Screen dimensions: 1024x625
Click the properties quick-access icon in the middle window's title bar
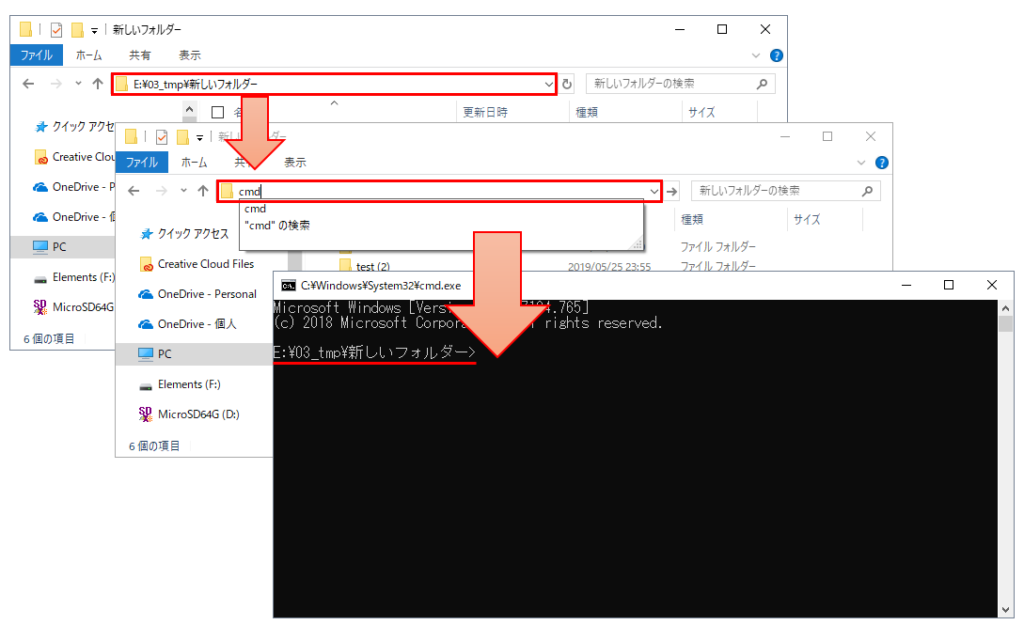162,136
